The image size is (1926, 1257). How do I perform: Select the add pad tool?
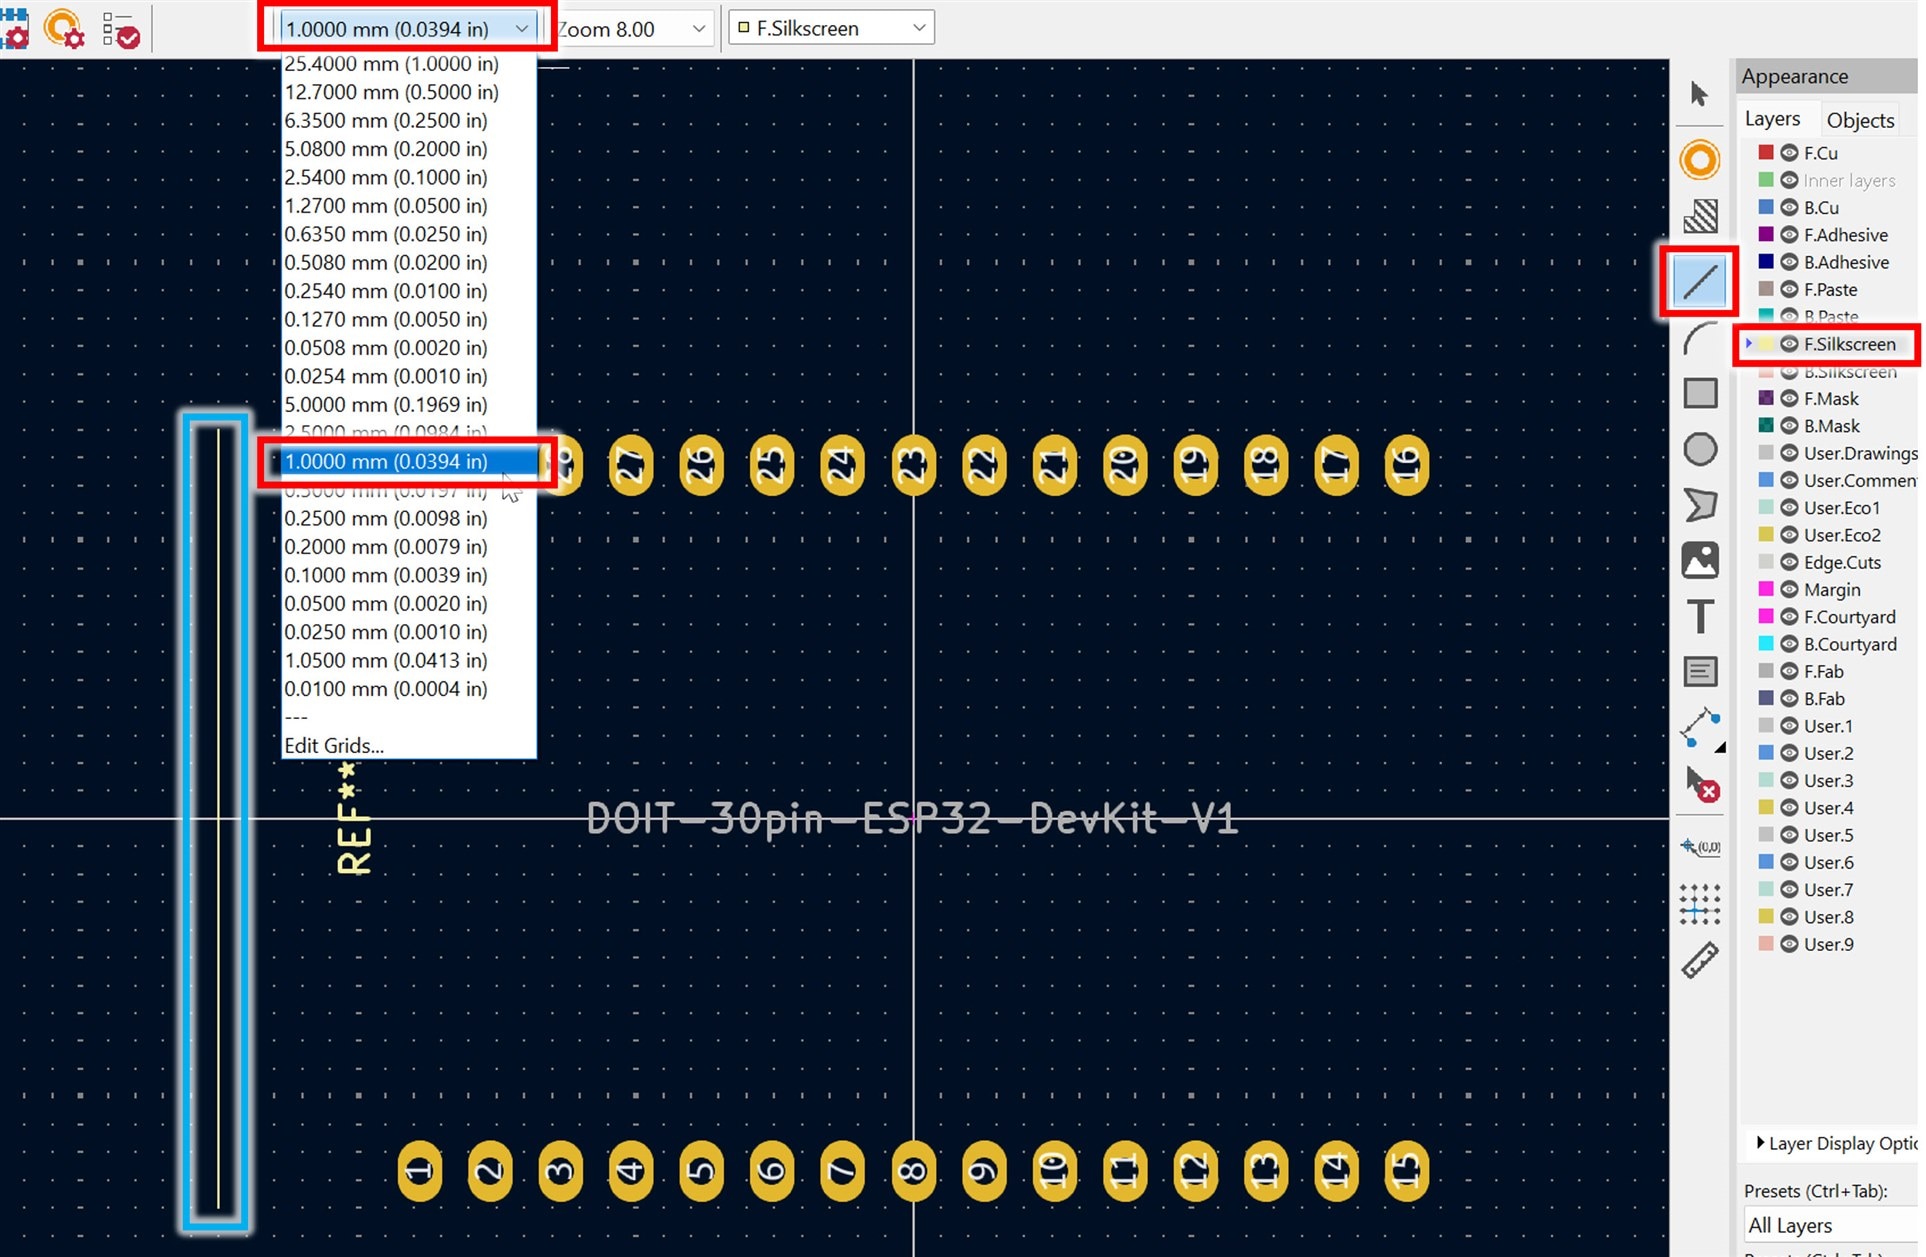coord(1699,161)
